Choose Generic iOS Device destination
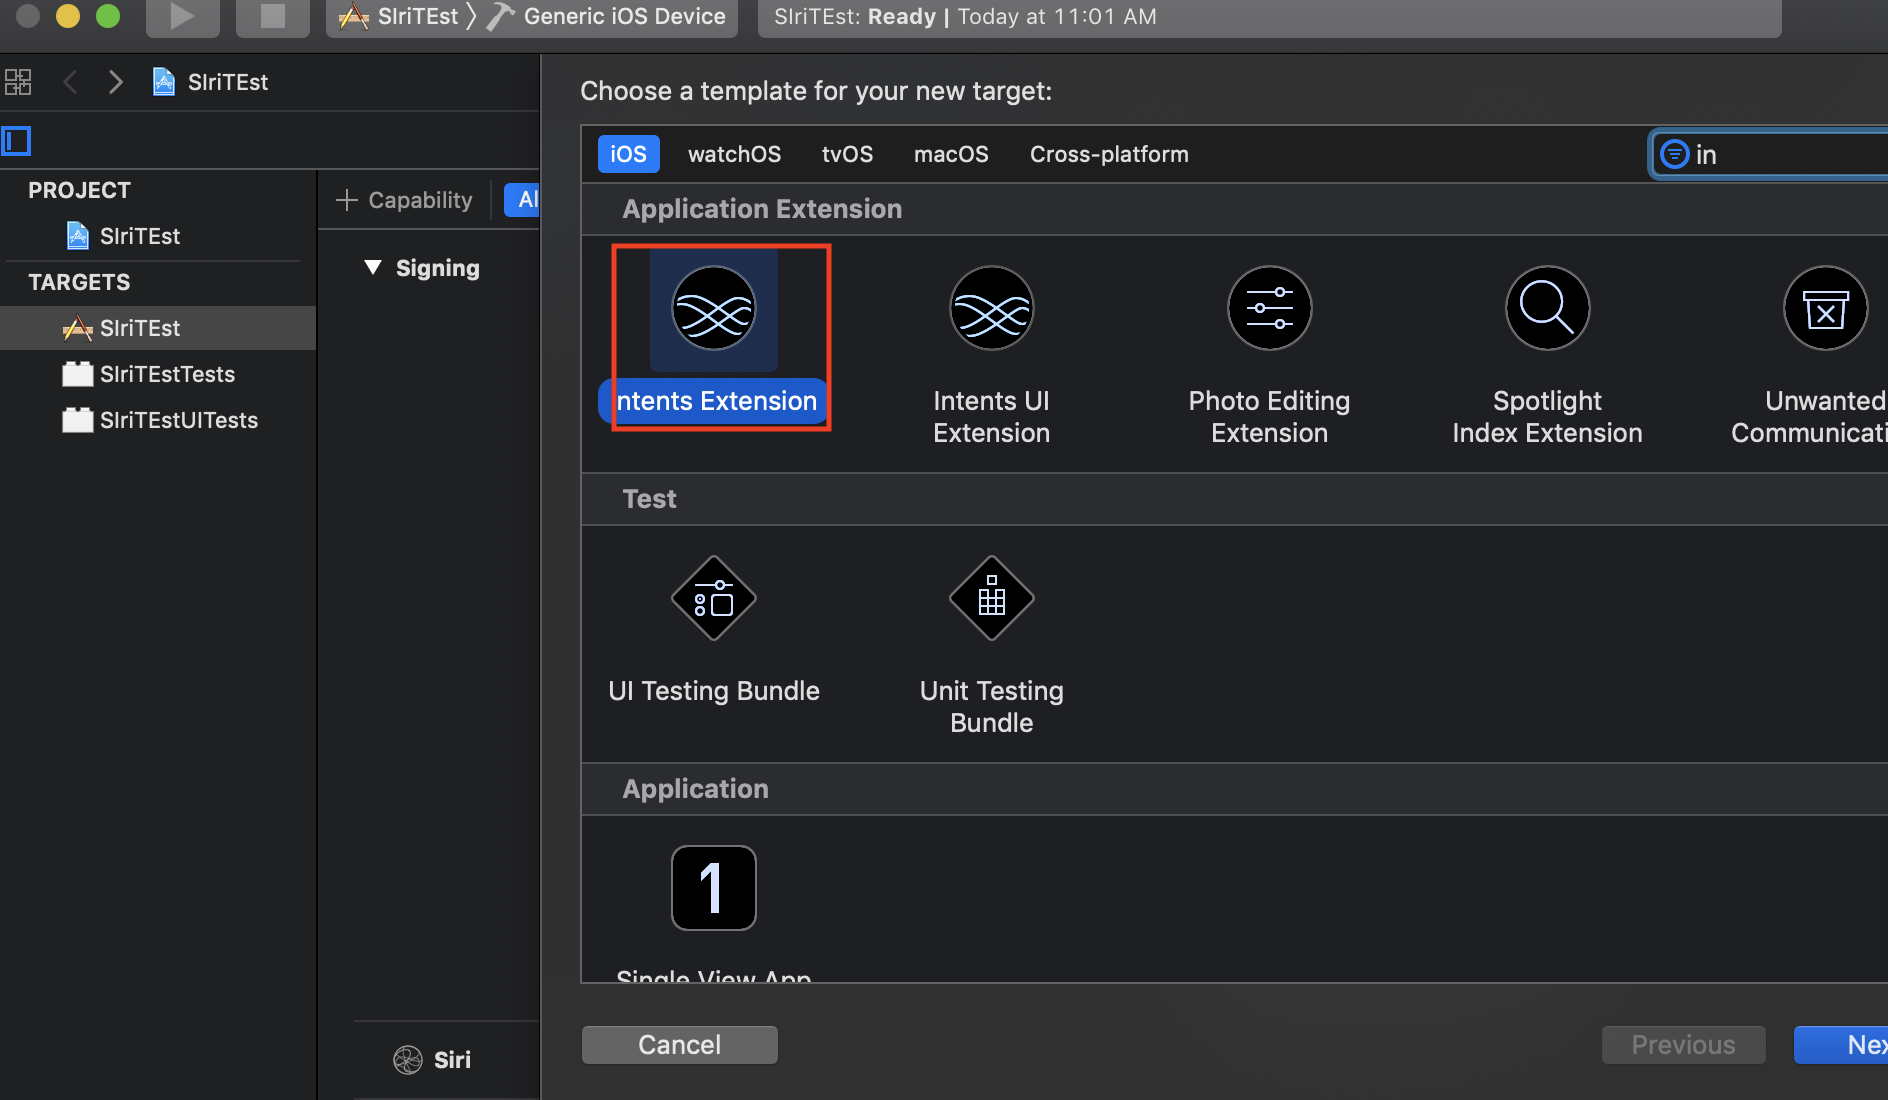 (608, 17)
